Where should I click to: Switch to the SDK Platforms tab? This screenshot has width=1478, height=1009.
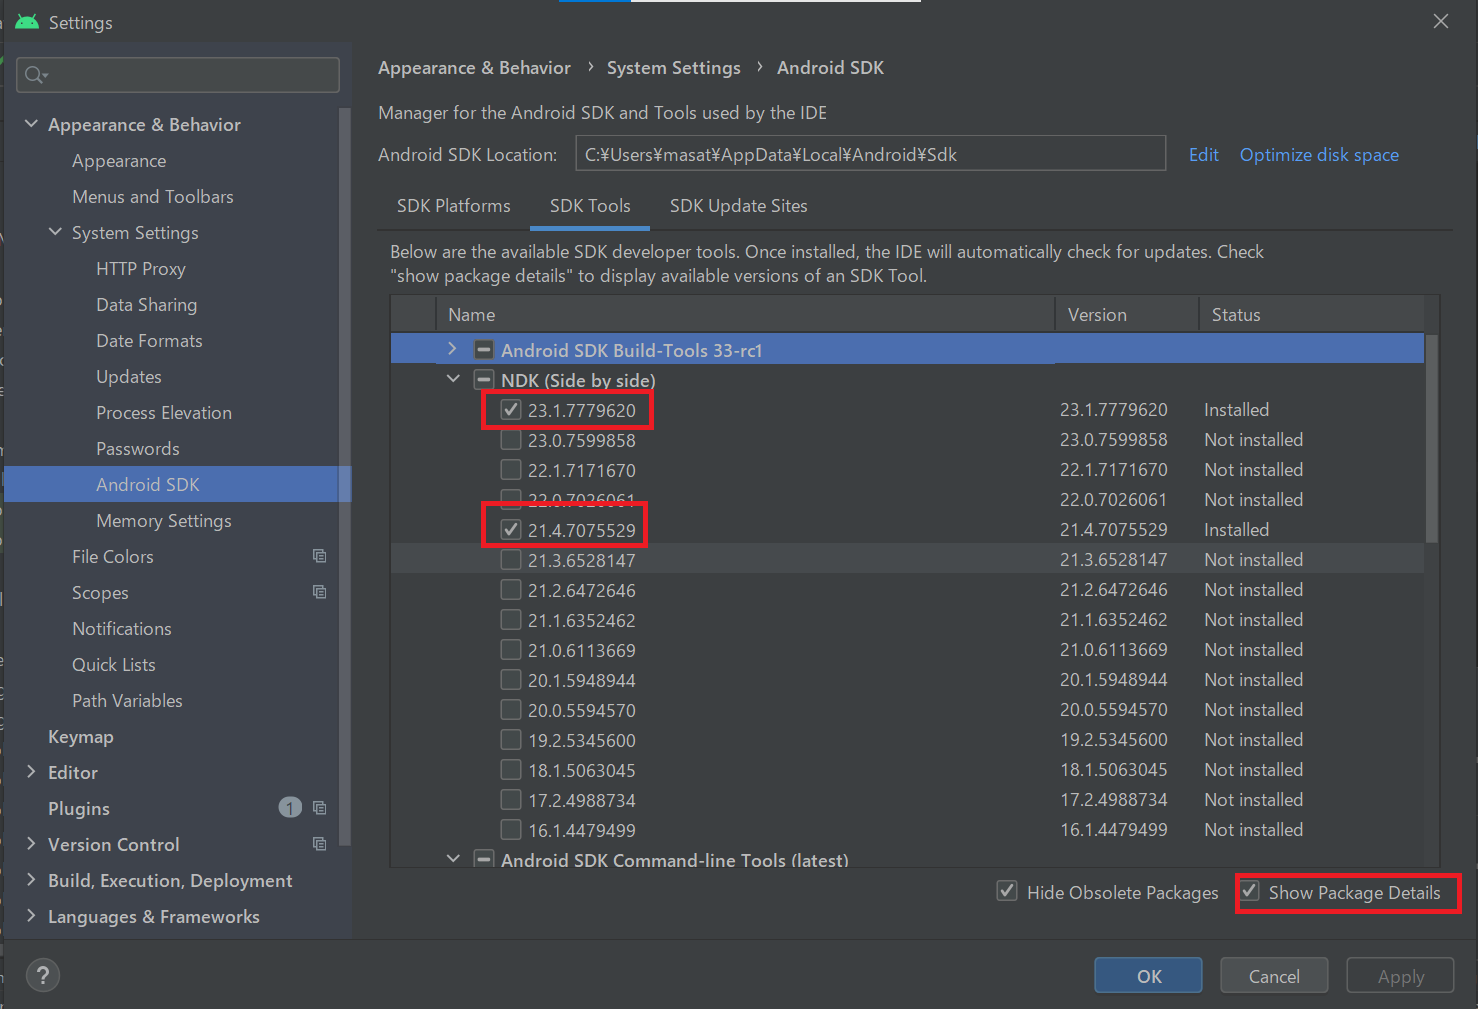tap(453, 206)
